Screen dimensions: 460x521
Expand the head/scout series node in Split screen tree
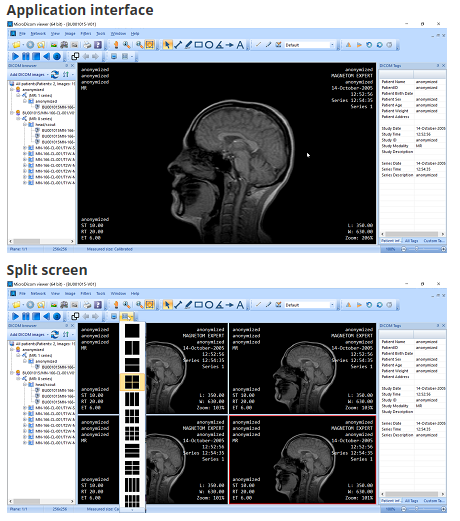(25, 384)
